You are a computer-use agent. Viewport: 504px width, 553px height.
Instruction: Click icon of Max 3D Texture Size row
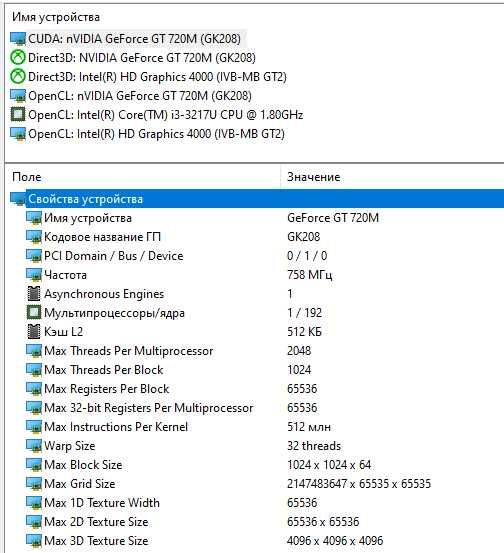[34, 541]
